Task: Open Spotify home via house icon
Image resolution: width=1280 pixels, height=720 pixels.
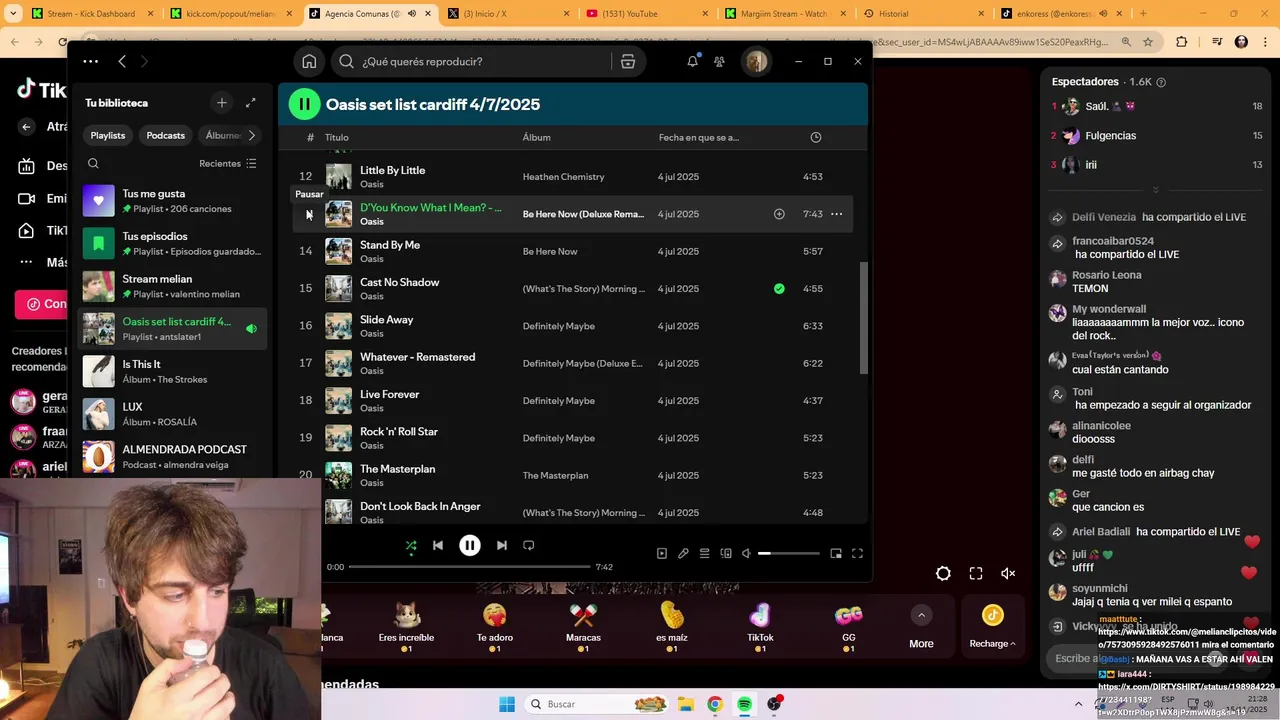Action: [309, 61]
